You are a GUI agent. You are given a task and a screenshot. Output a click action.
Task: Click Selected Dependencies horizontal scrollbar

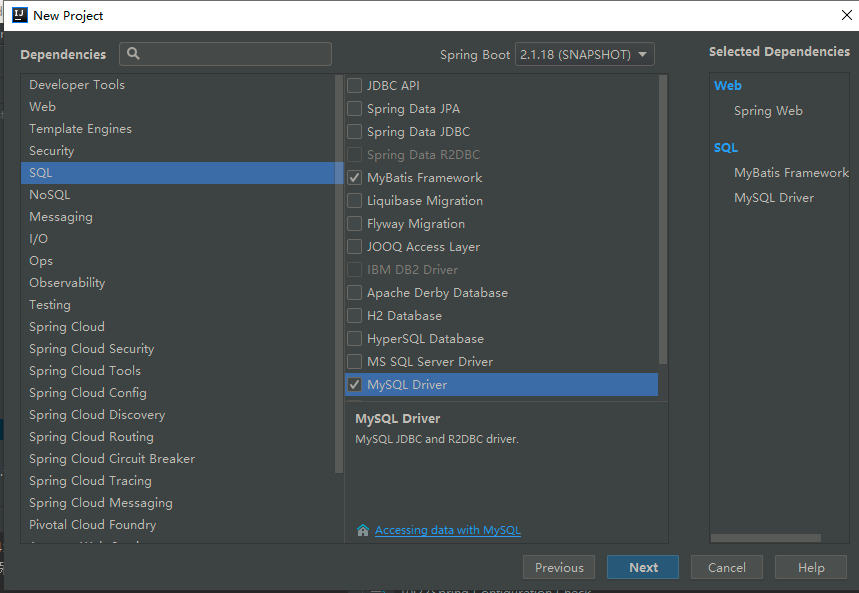(x=766, y=538)
